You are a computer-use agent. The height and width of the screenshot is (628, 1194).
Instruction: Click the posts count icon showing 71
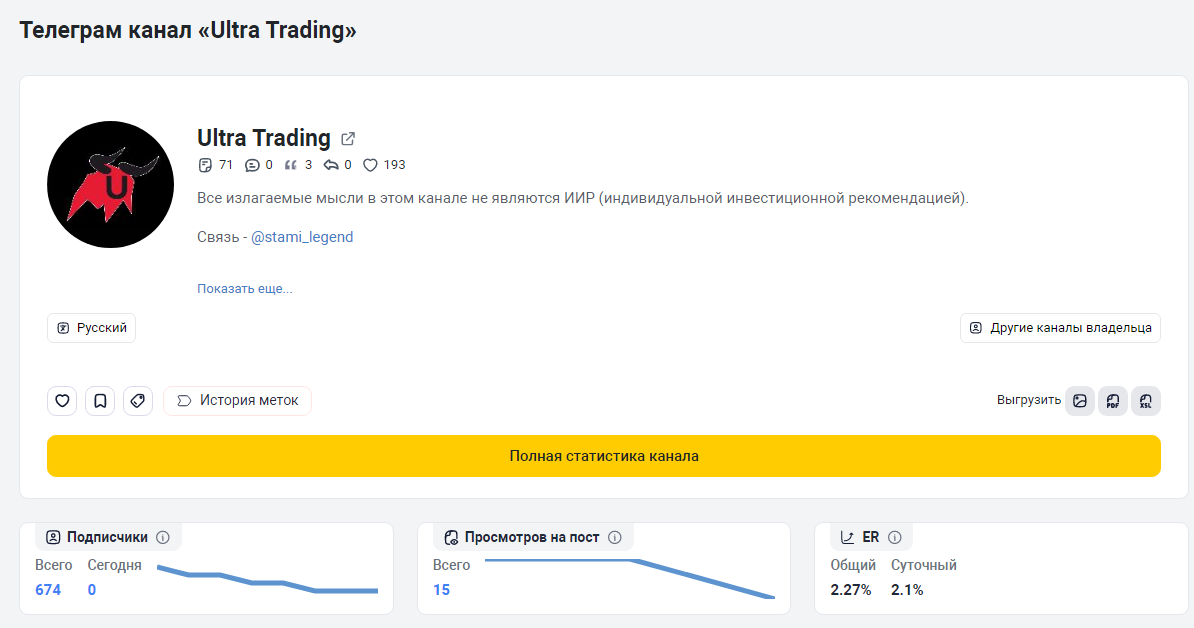click(x=205, y=165)
